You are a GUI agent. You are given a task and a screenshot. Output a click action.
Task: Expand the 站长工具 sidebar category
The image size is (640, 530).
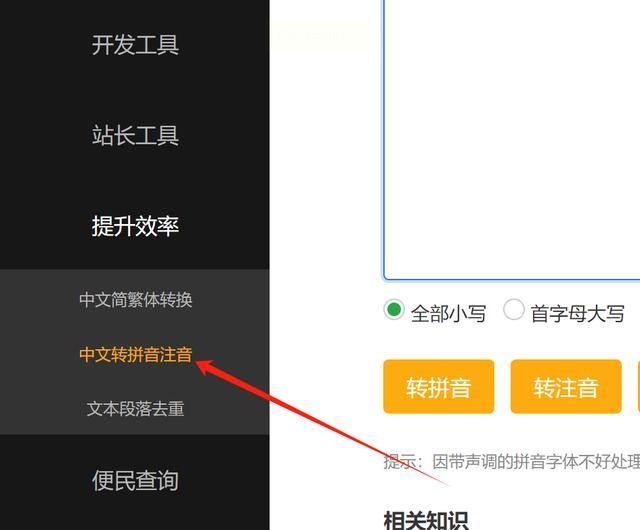point(135,135)
